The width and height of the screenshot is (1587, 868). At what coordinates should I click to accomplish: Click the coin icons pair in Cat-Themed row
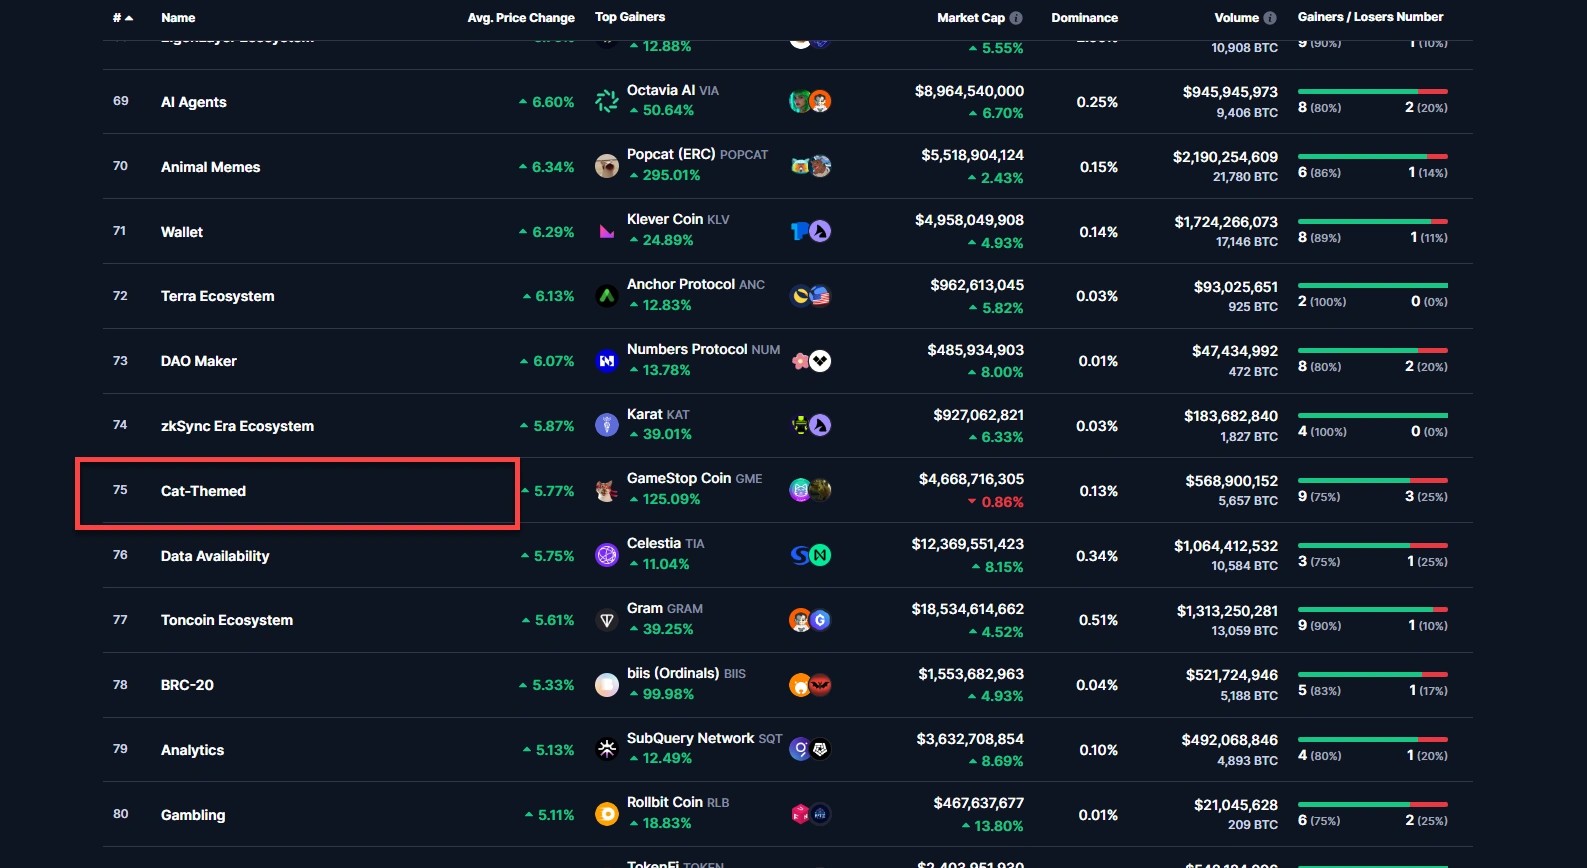810,490
